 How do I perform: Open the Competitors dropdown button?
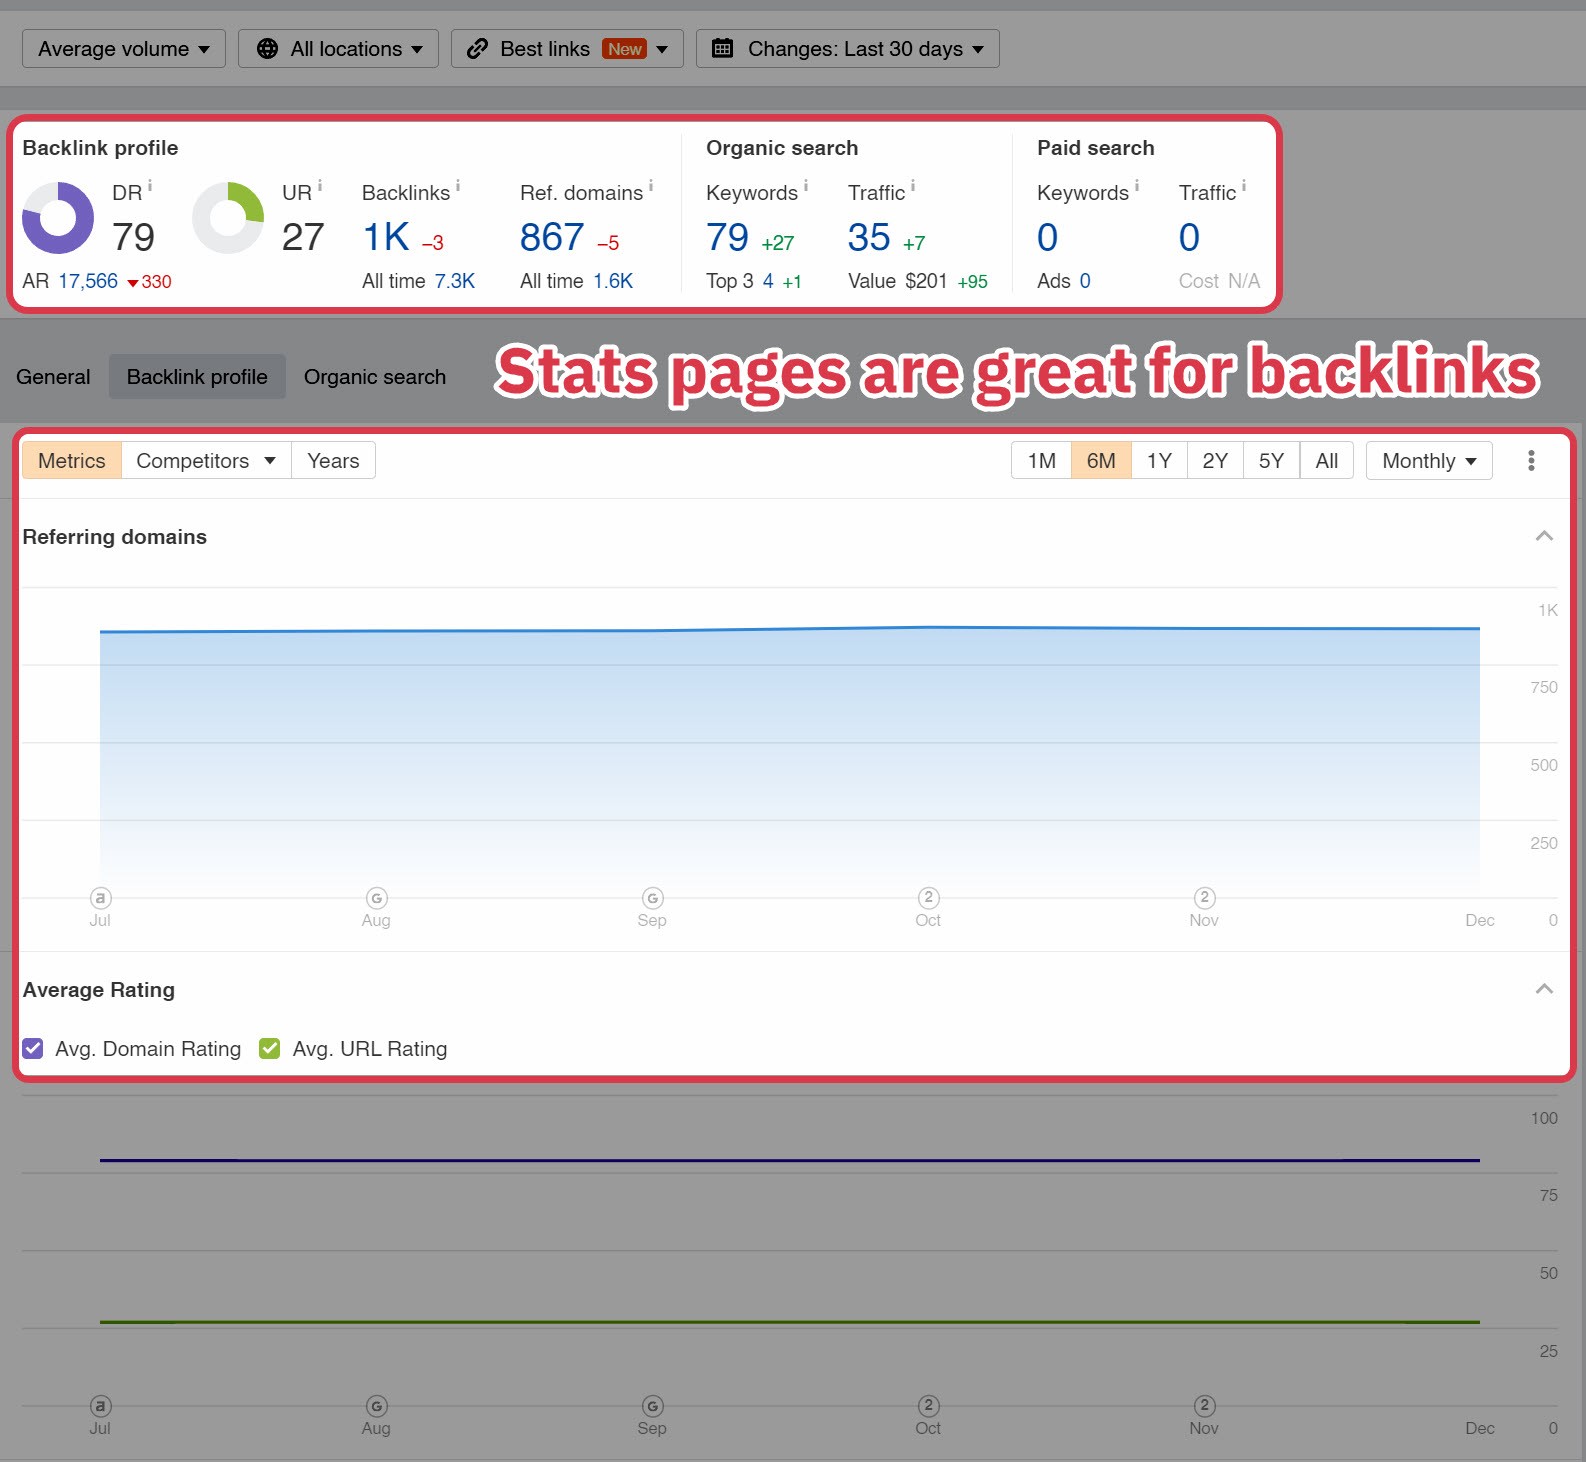(x=206, y=461)
